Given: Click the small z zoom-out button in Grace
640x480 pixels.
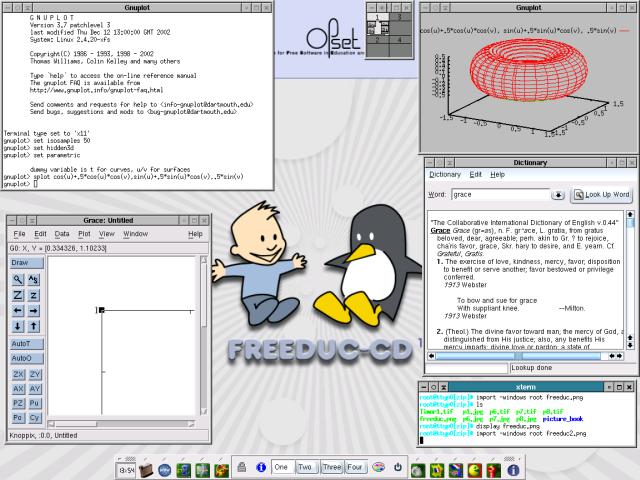Looking at the screenshot, I should pos(33,295).
